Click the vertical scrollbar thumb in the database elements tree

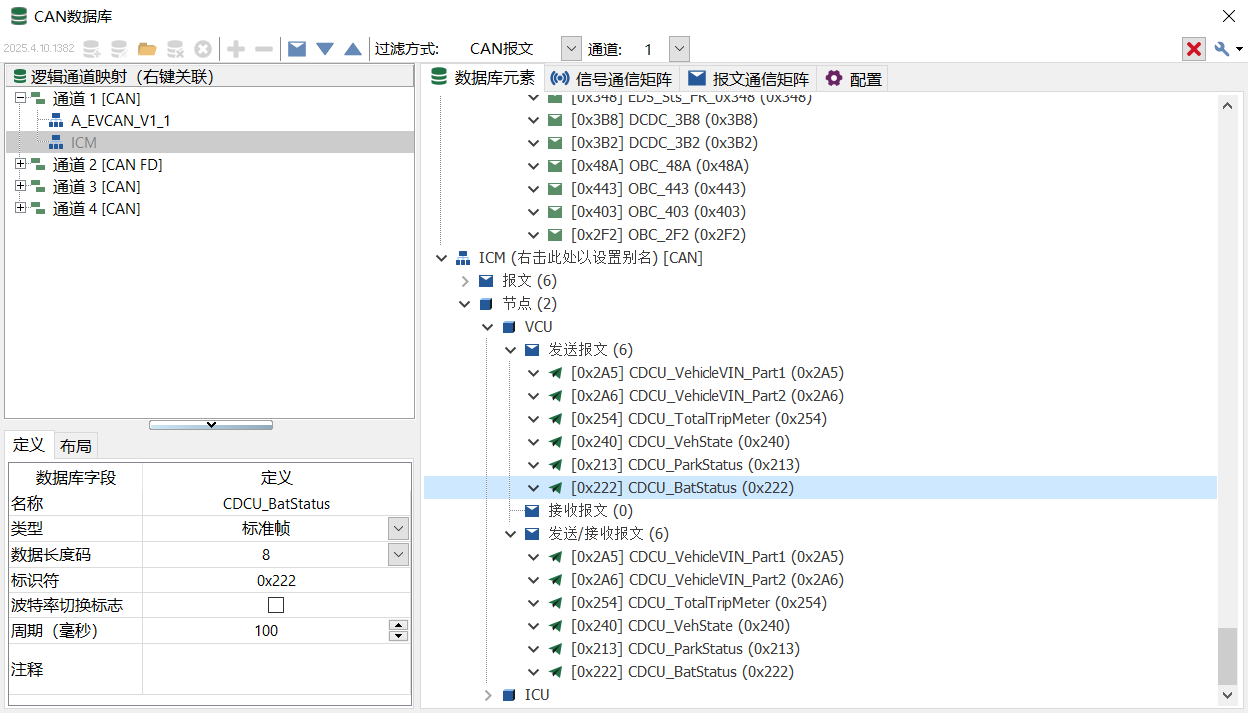pyautogui.click(x=1228, y=656)
